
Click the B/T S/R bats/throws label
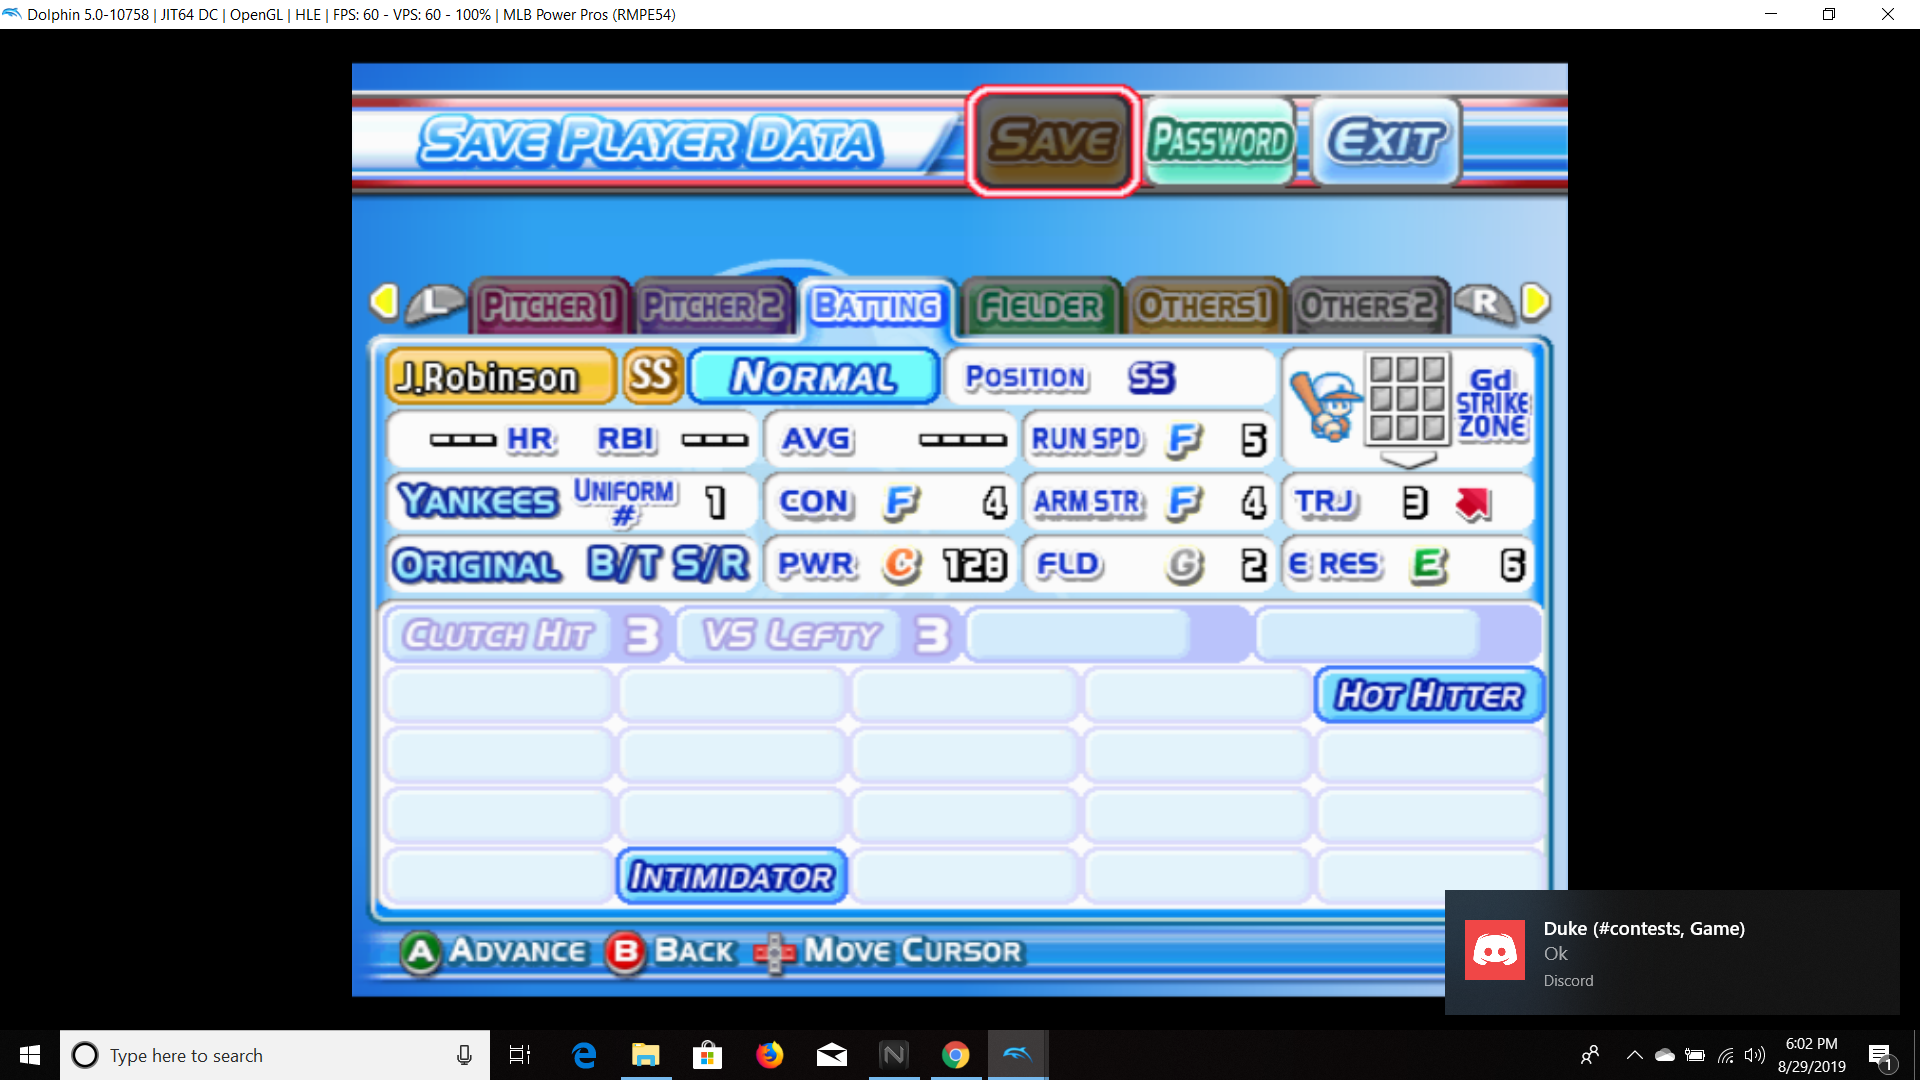[668, 564]
